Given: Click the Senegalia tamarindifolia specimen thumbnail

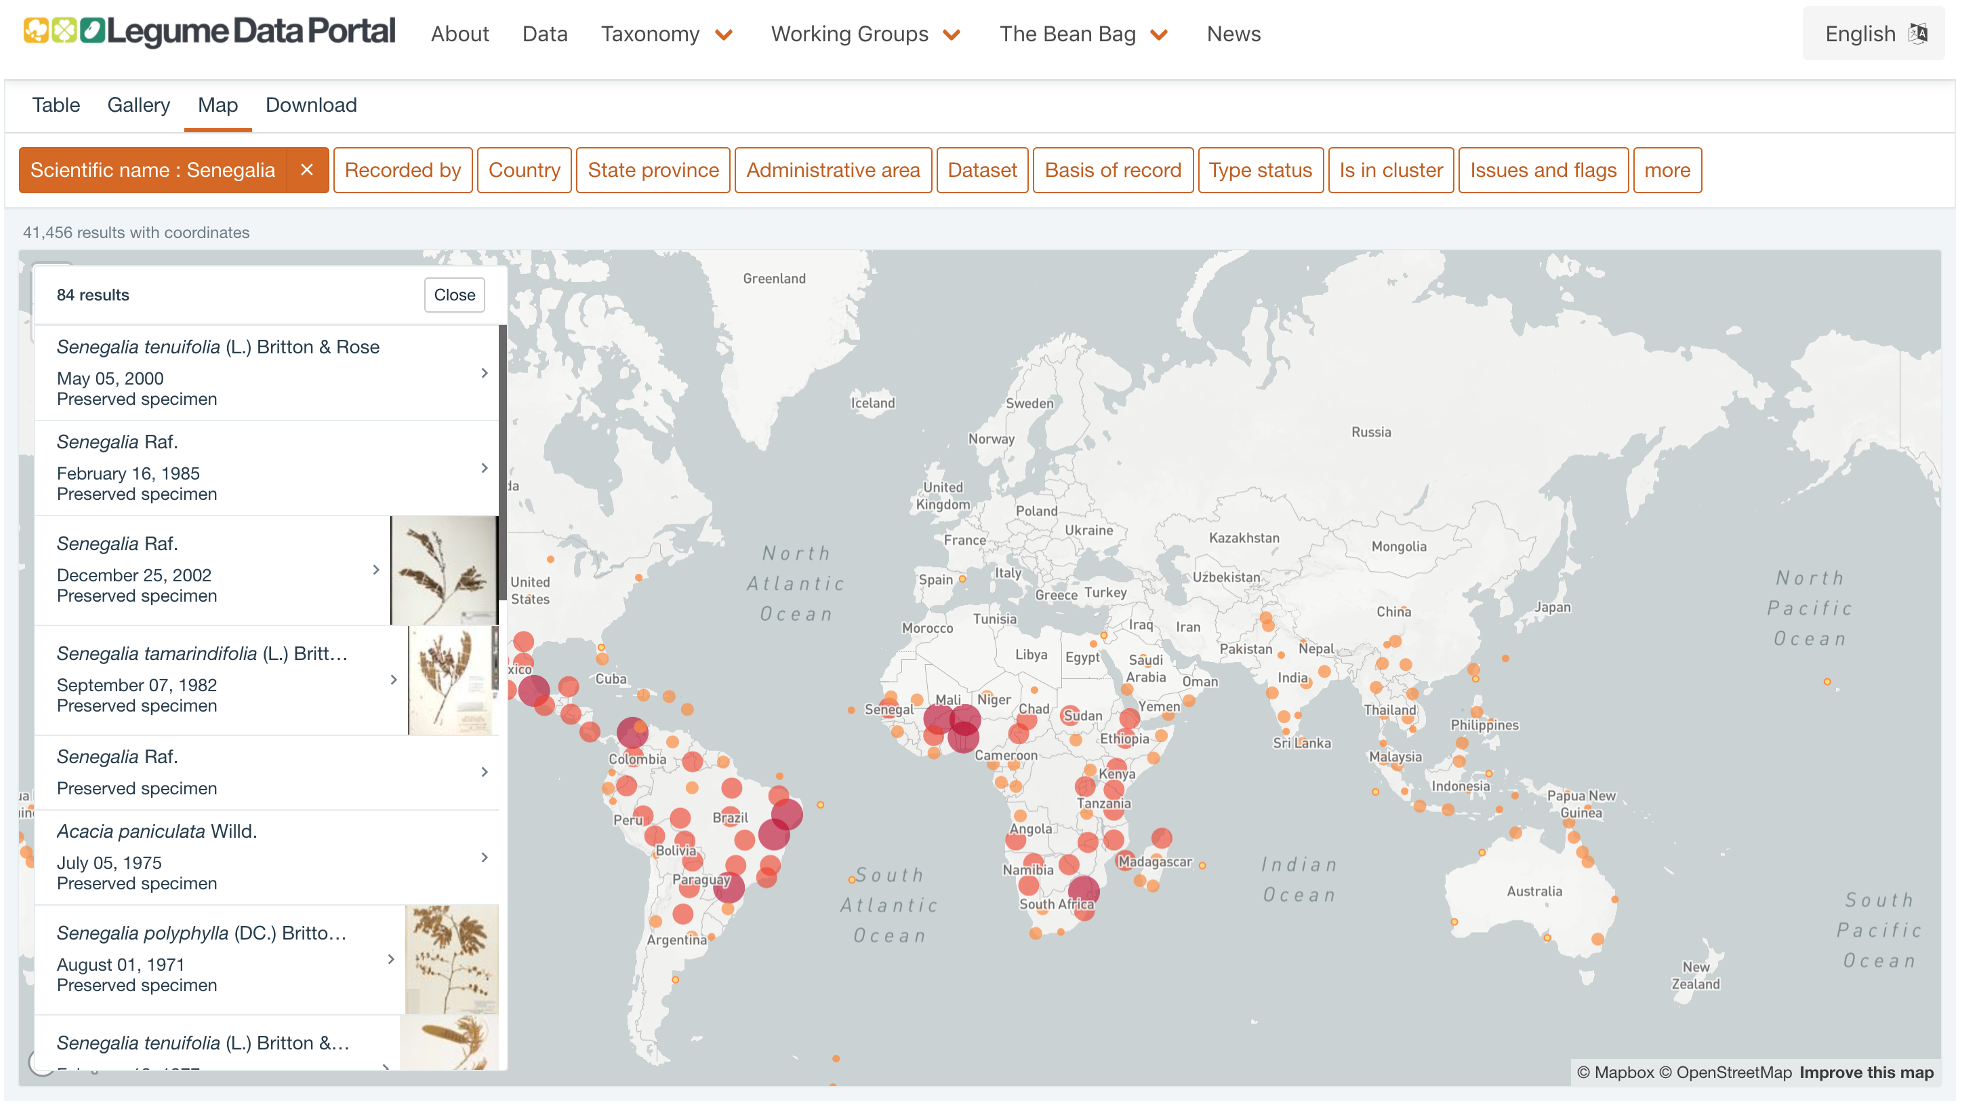Looking at the screenshot, I should pos(452,680).
